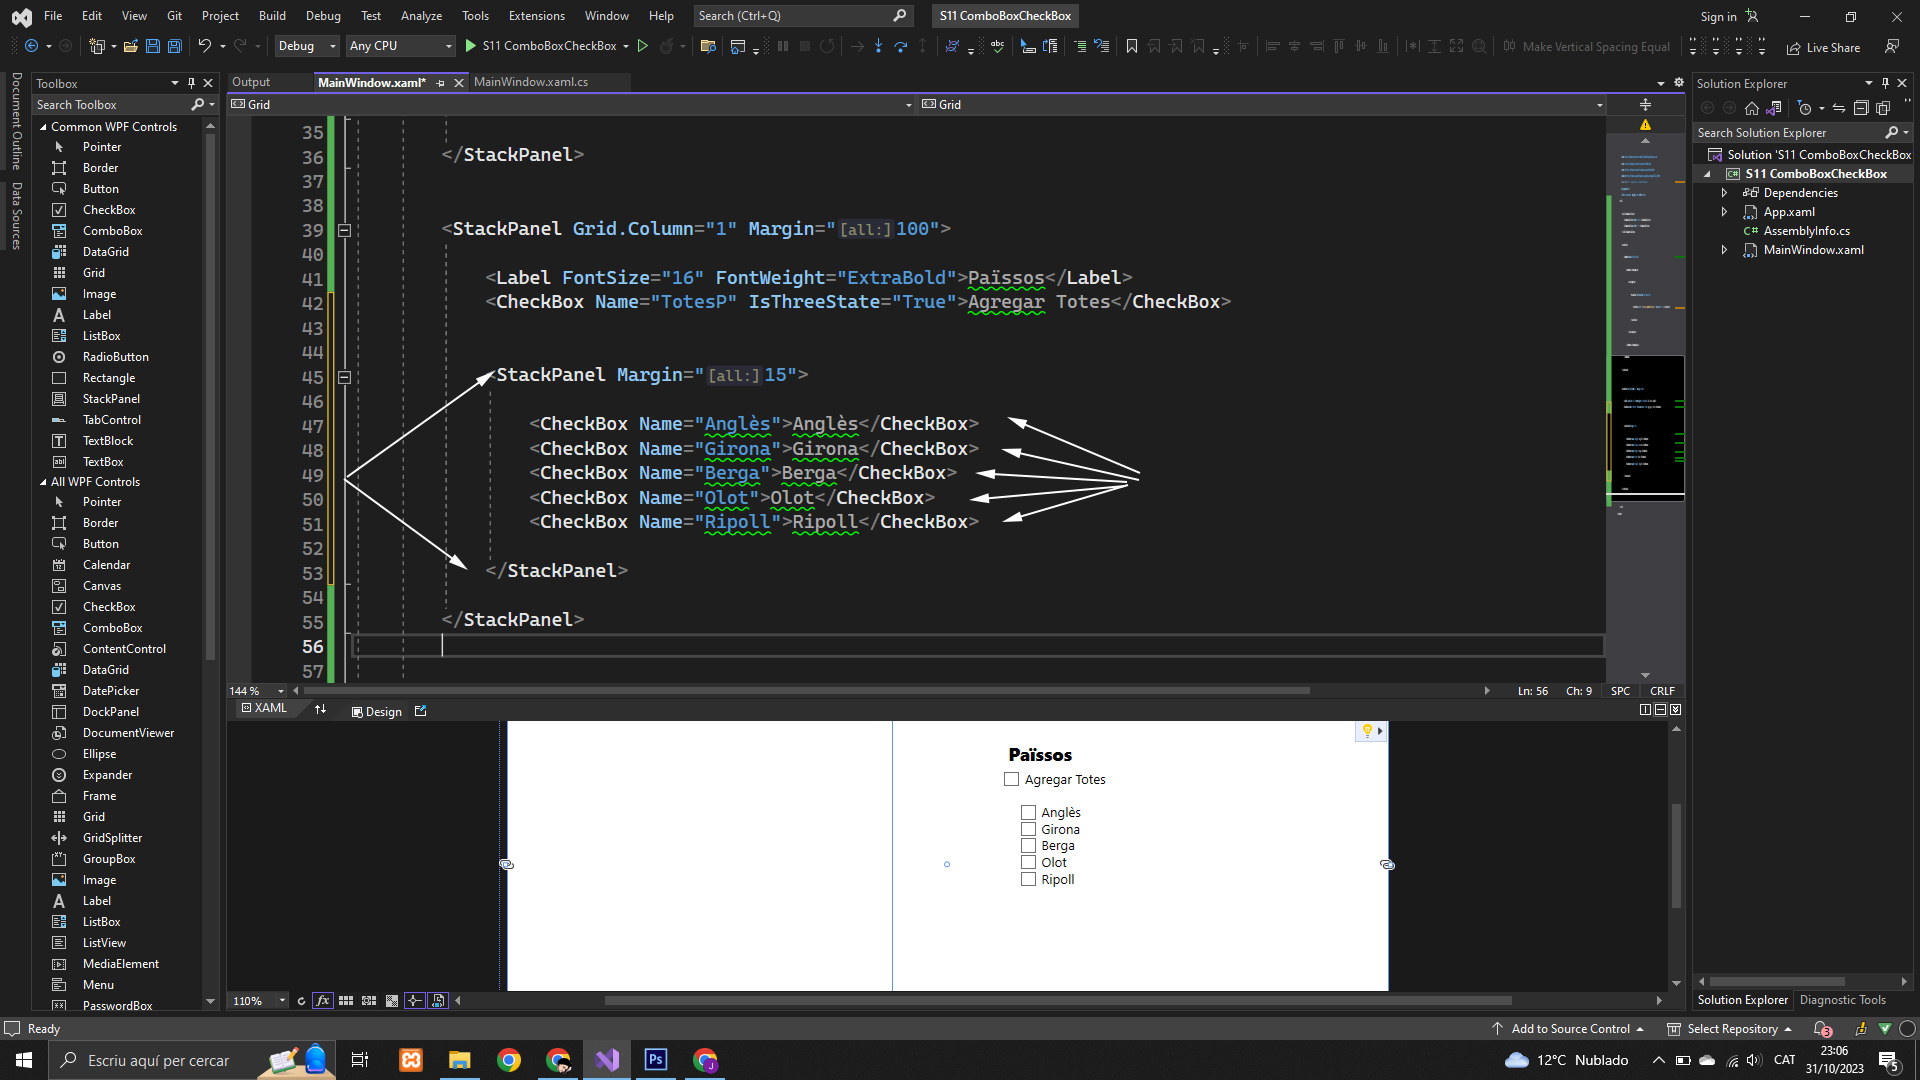Open Visual Studio from the taskbar

[607, 1060]
